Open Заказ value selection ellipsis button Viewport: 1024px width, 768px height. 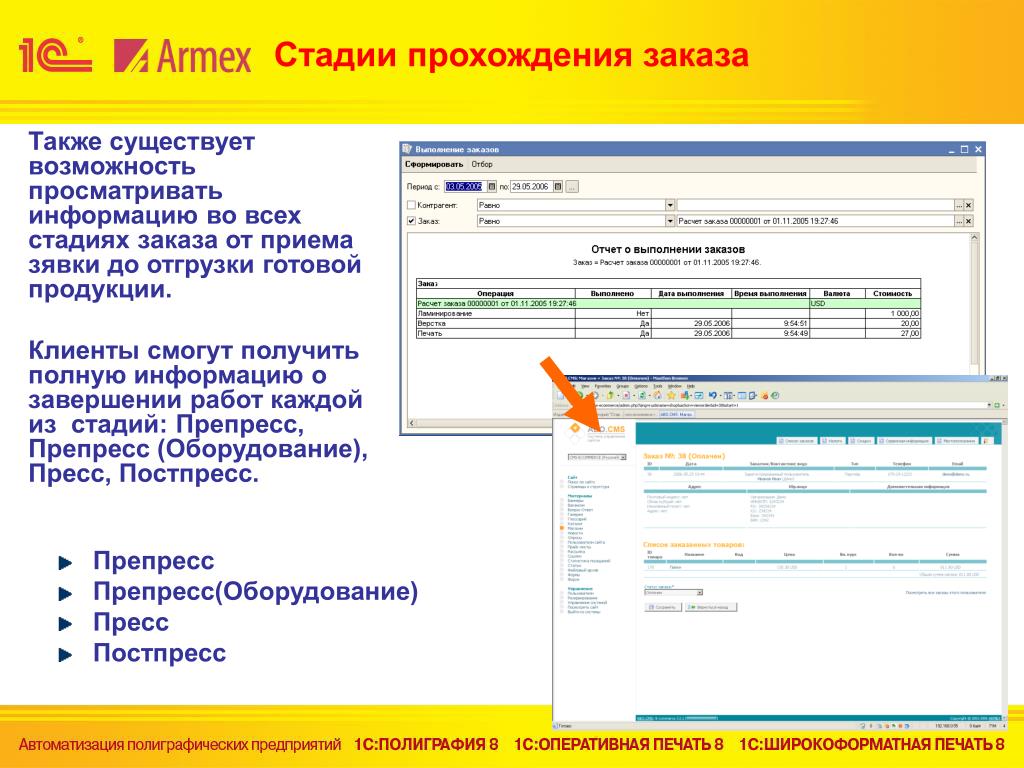(x=959, y=221)
